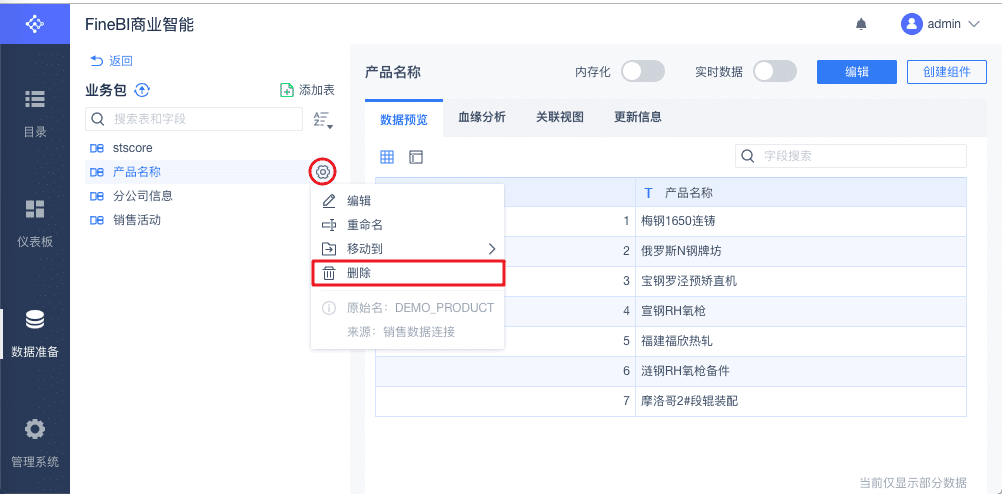
Task: Click the 创建组件 button
Action: click(x=946, y=72)
